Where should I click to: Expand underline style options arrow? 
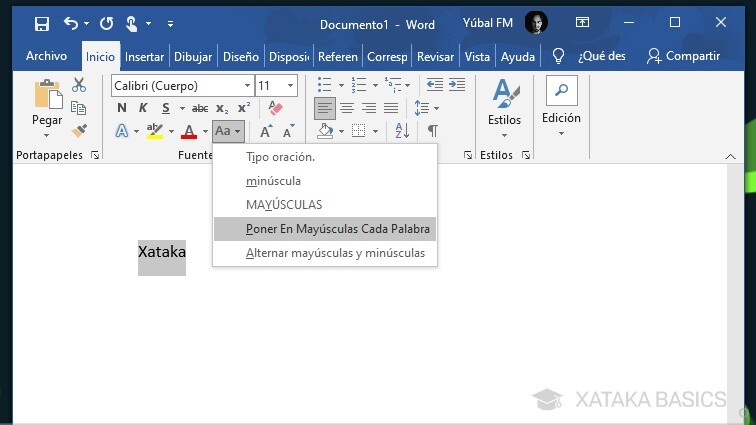coord(182,109)
